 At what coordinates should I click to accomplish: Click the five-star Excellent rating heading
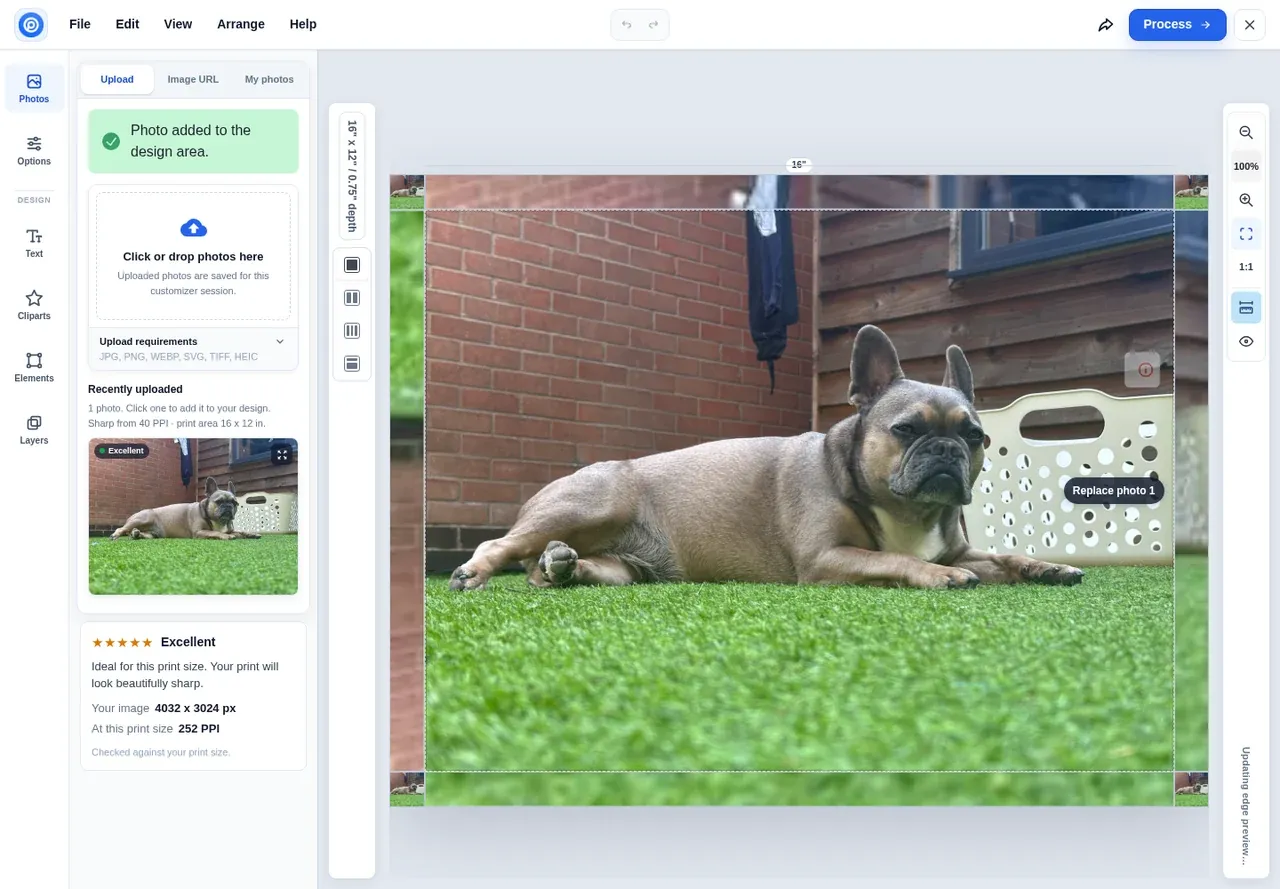pyautogui.click(x=153, y=642)
